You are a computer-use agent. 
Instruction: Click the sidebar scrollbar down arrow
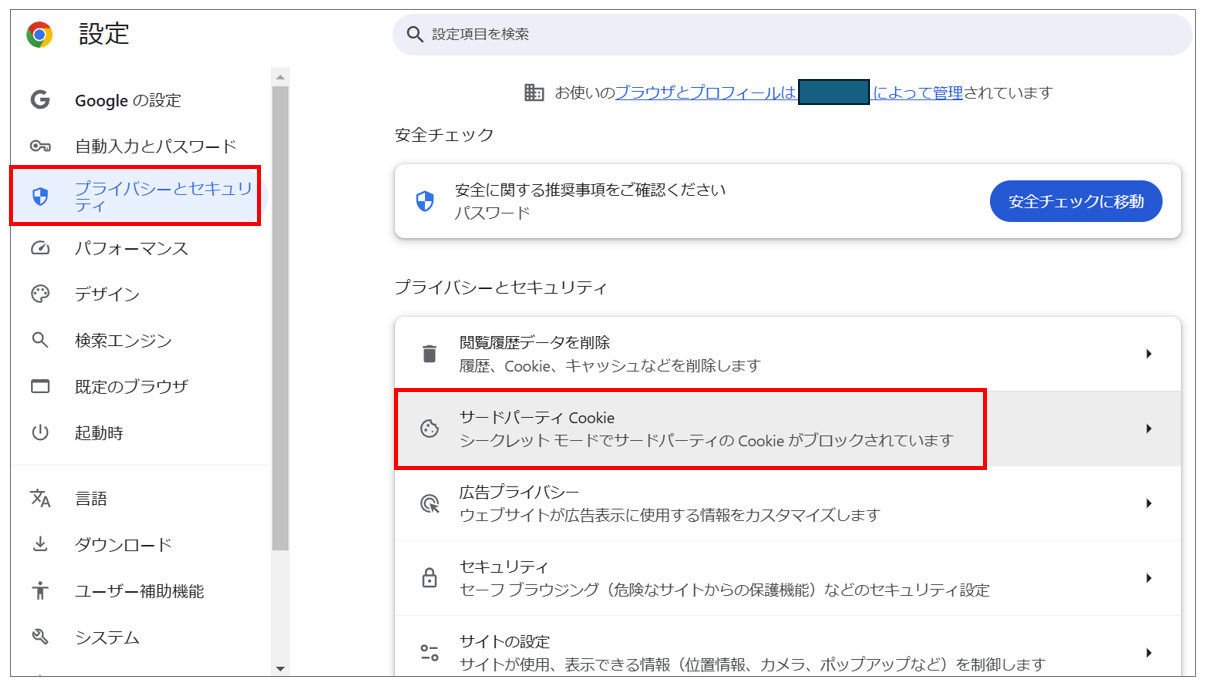280,668
